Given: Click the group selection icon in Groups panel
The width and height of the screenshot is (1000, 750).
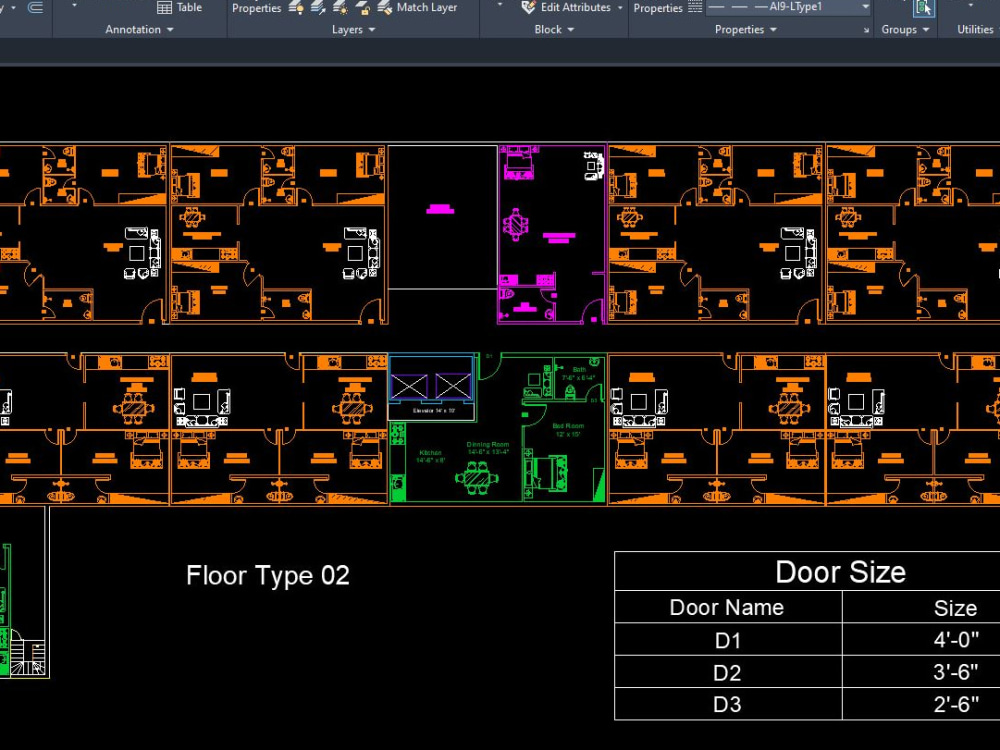Looking at the screenshot, I should pyautogui.click(x=922, y=9).
